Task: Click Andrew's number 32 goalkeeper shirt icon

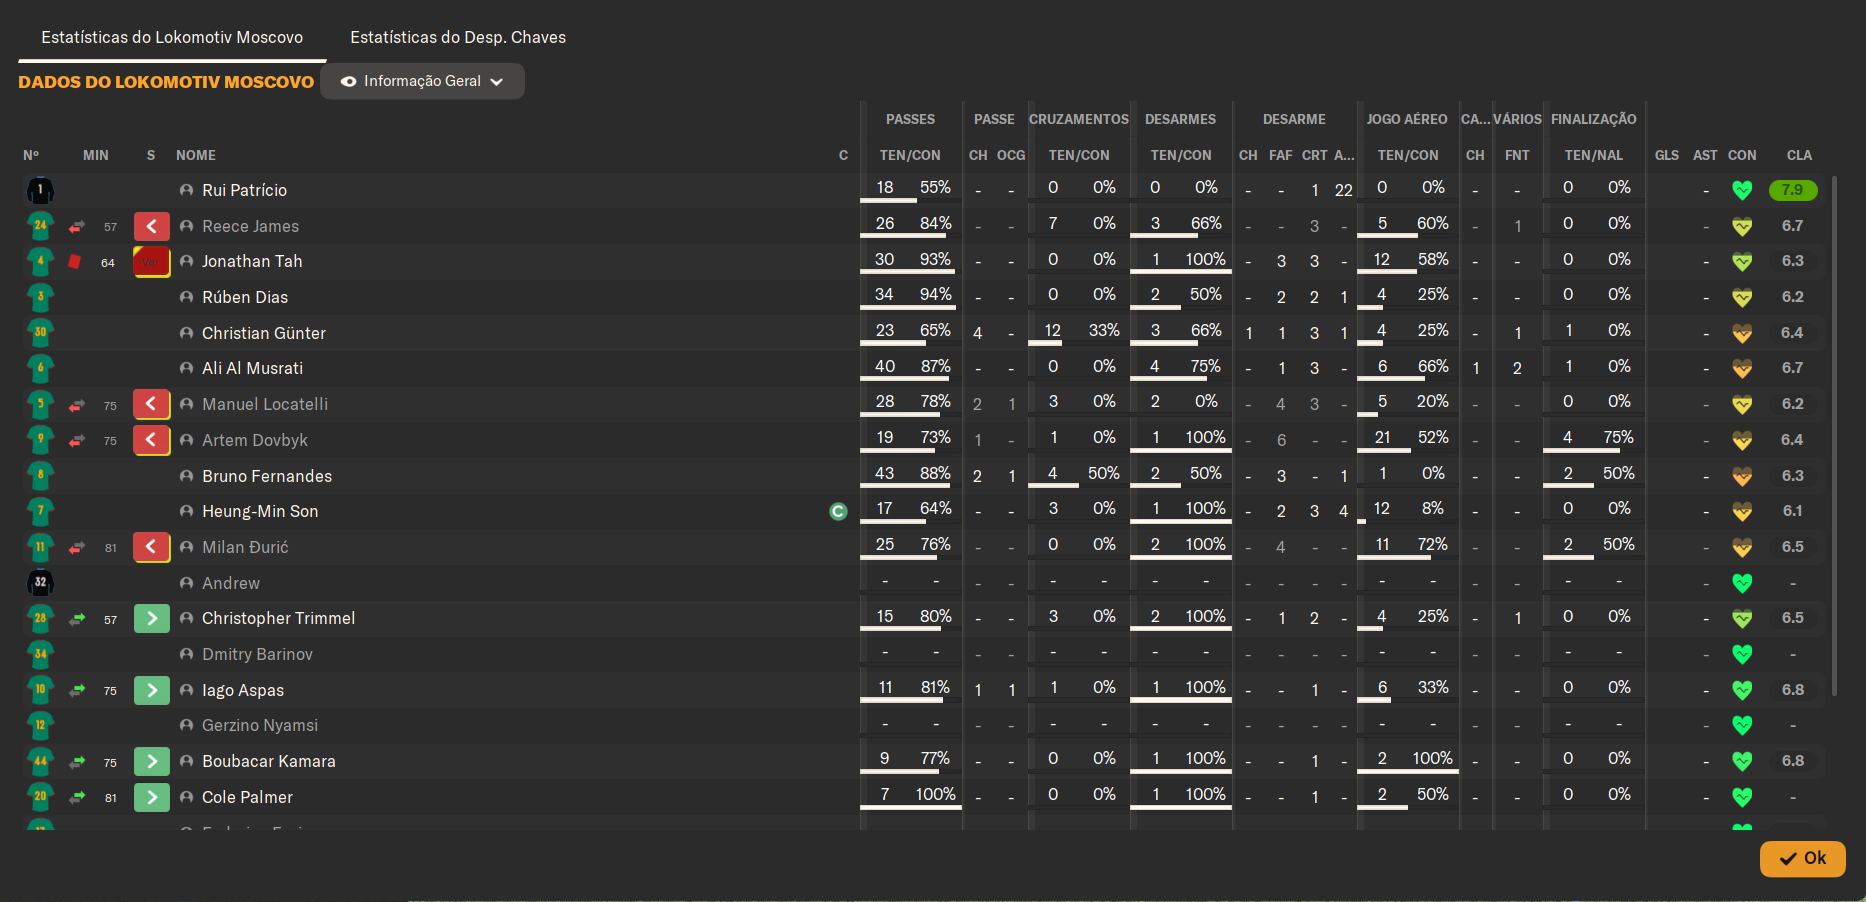Action: pos(40,583)
